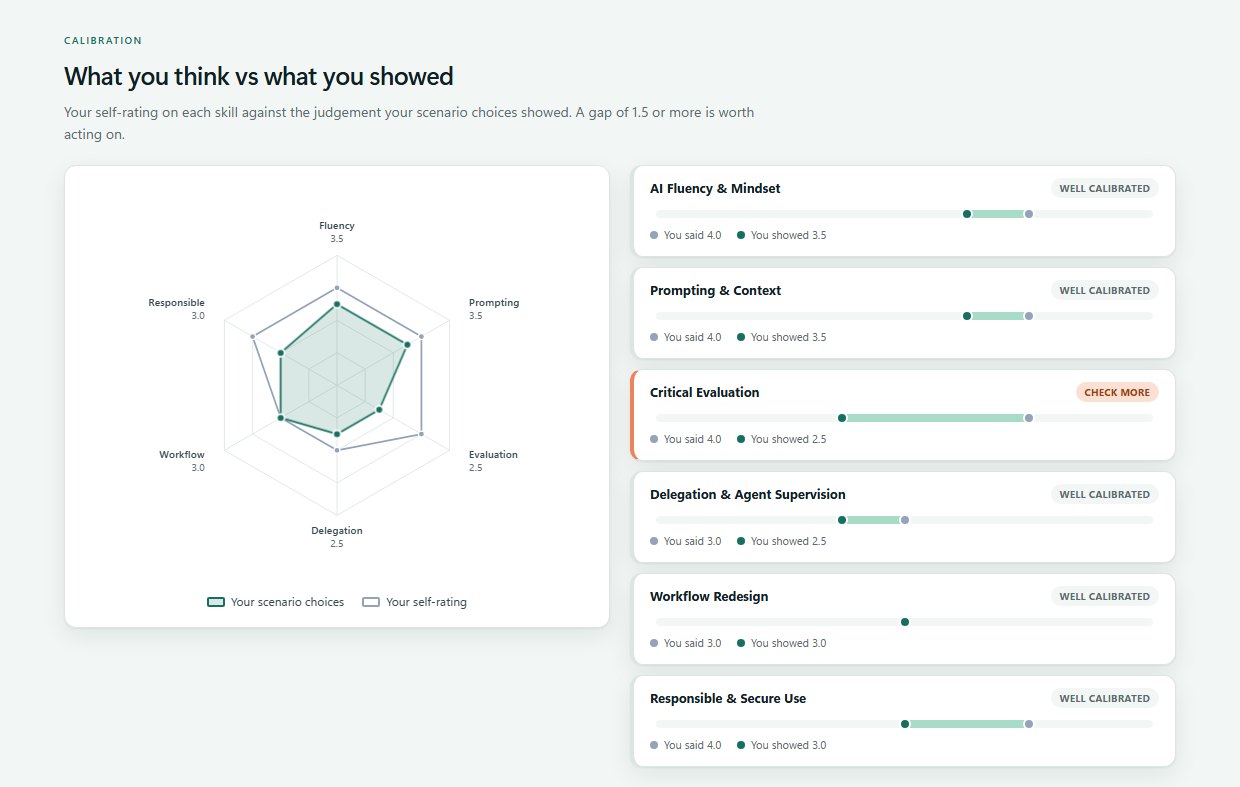The height and width of the screenshot is (787, 1240).
Task: Click 'You said 3.0' under Delegation & Agent Supervision
Action: coord(685,541)
